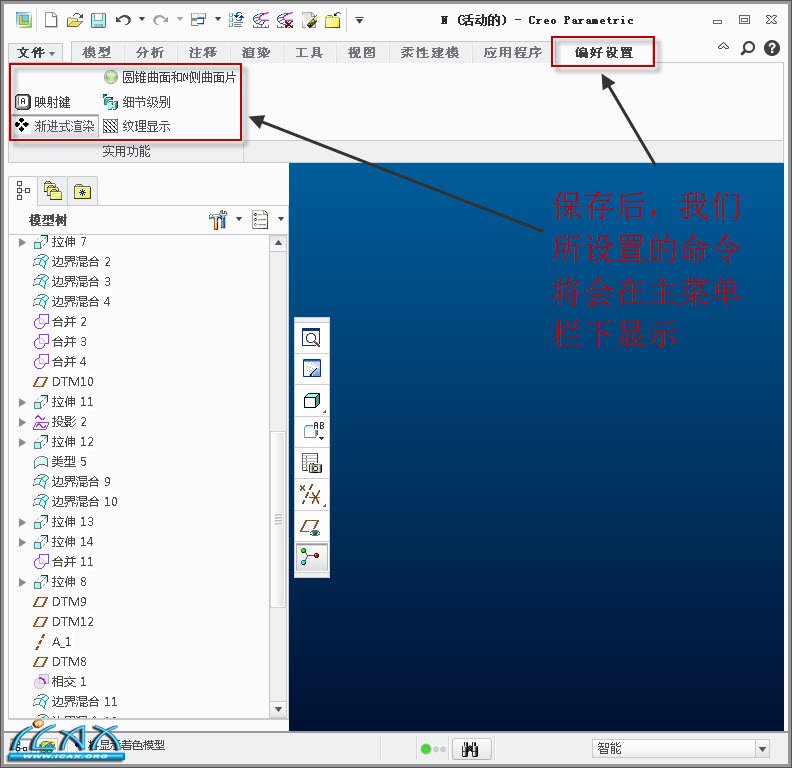Expand the 拉伸 8 tree node
Viewport: 792px width, 768px height.
click(22, 582)
